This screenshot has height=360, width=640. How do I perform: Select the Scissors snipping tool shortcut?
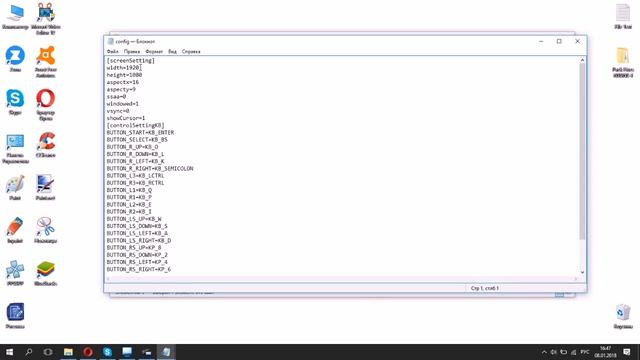click(x=46, y=231)
